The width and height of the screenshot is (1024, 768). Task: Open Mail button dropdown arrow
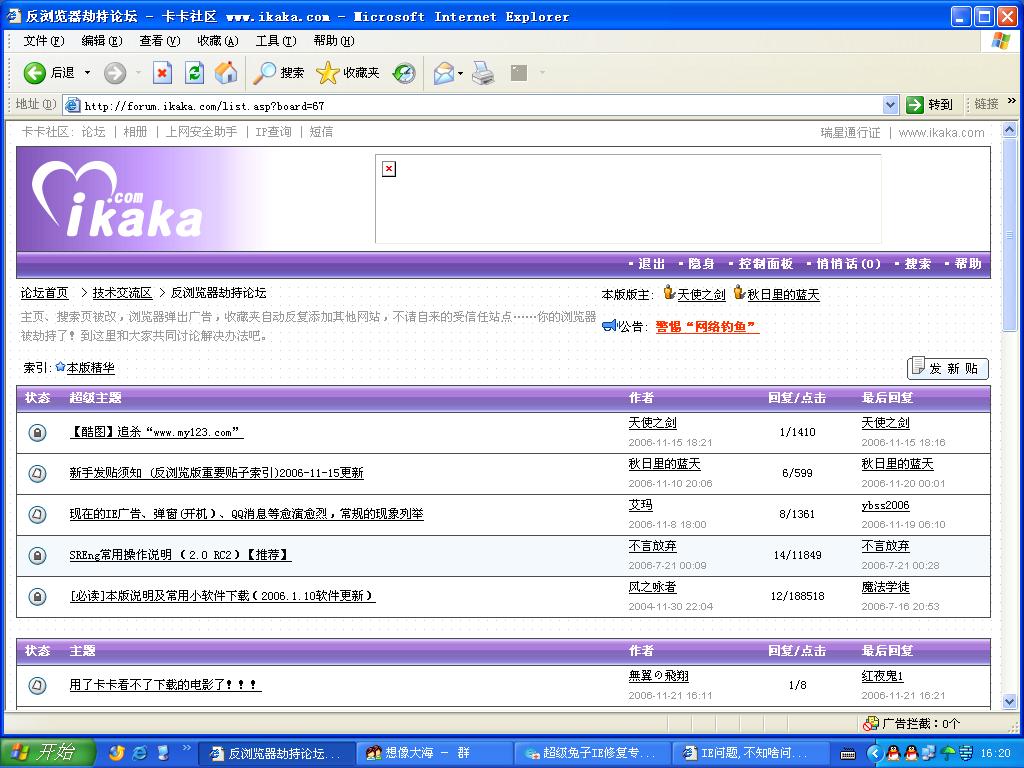[x=460, y=73]
